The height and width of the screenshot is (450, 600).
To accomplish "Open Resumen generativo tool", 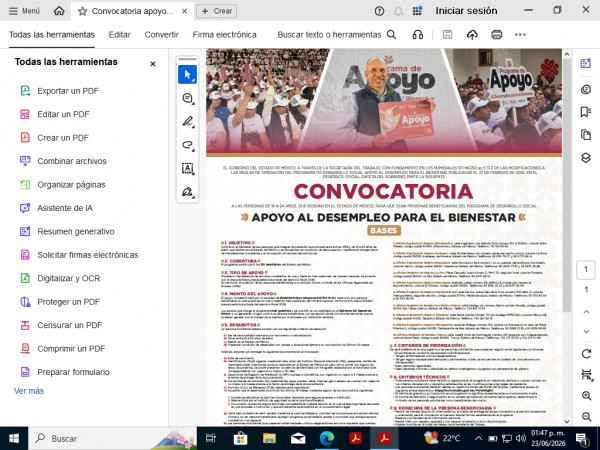I will pos(67,232).
